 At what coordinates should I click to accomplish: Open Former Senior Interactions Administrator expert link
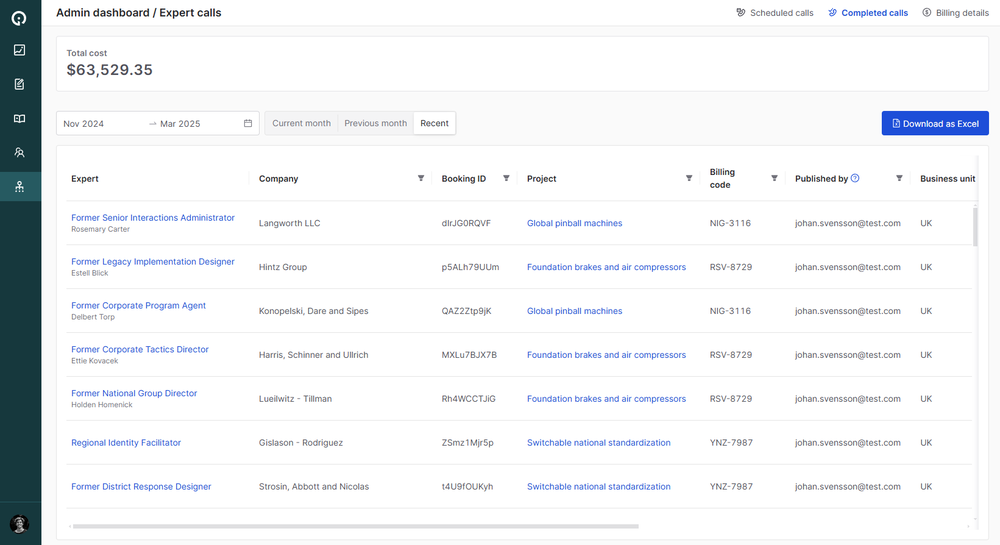(153, 218)
